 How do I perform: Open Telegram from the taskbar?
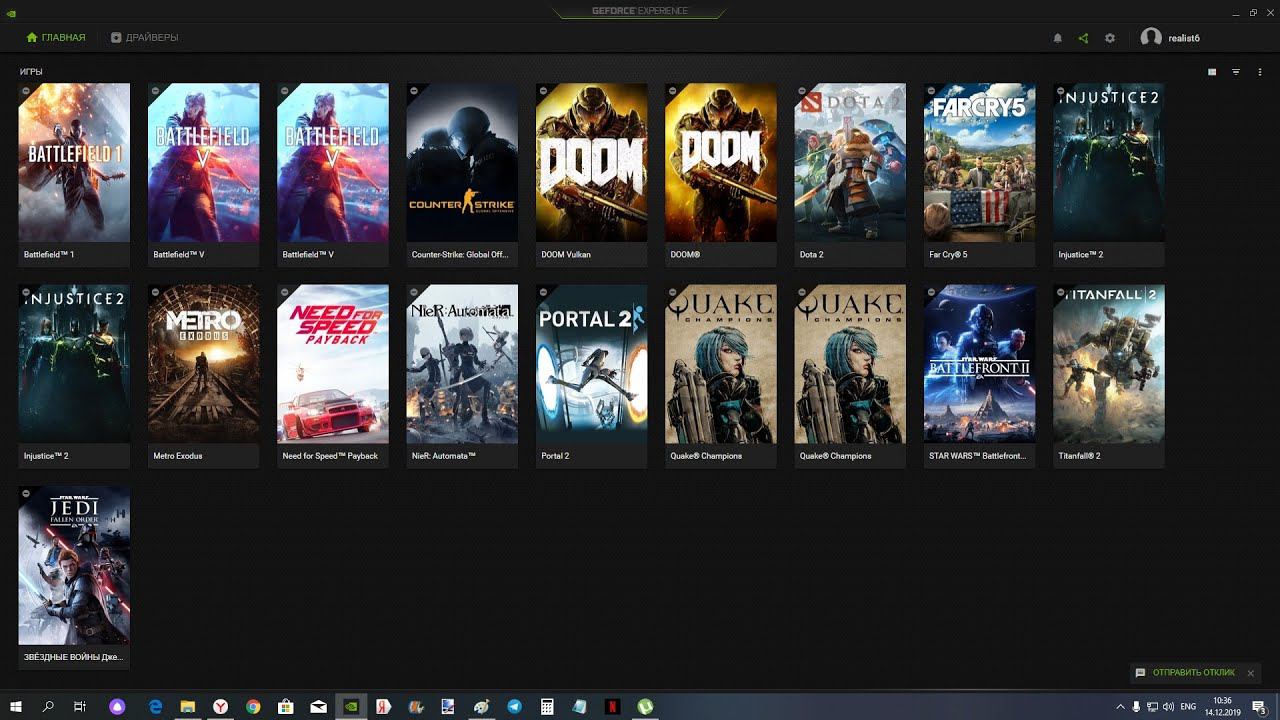pyautogui.click(x=514, y=706)
